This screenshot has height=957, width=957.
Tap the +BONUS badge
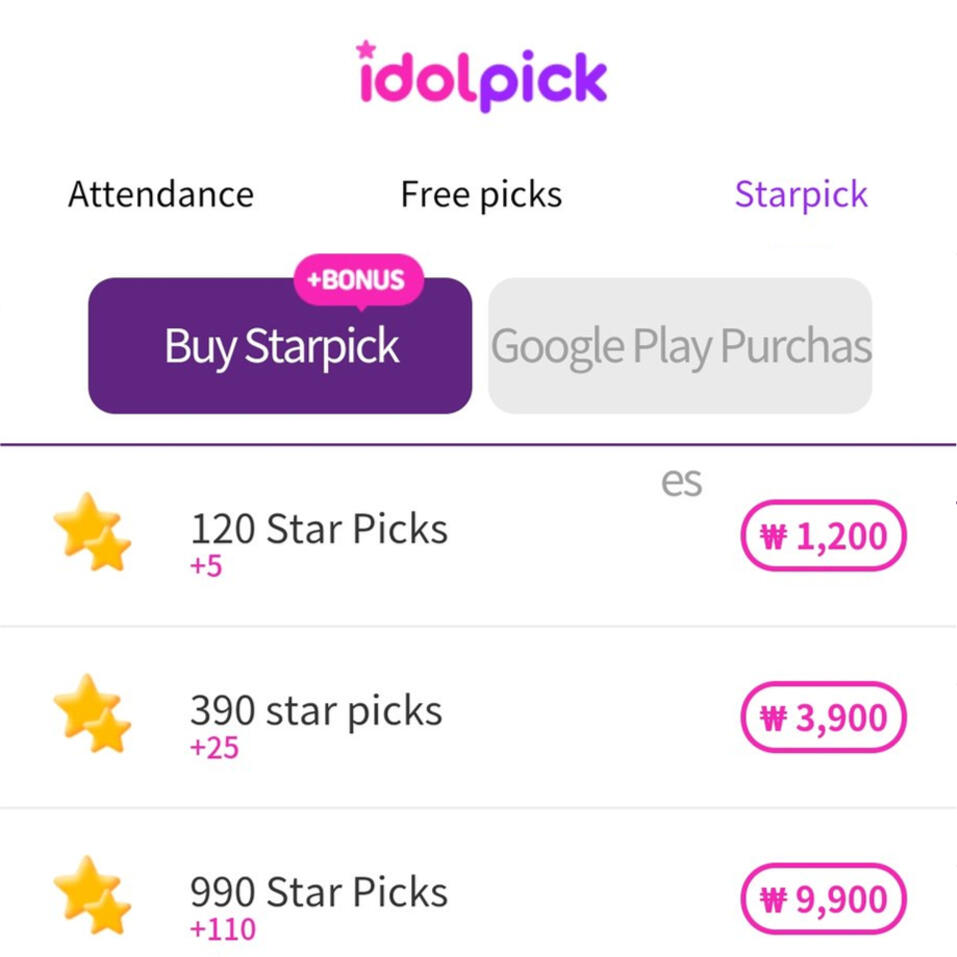click(357, 280)
